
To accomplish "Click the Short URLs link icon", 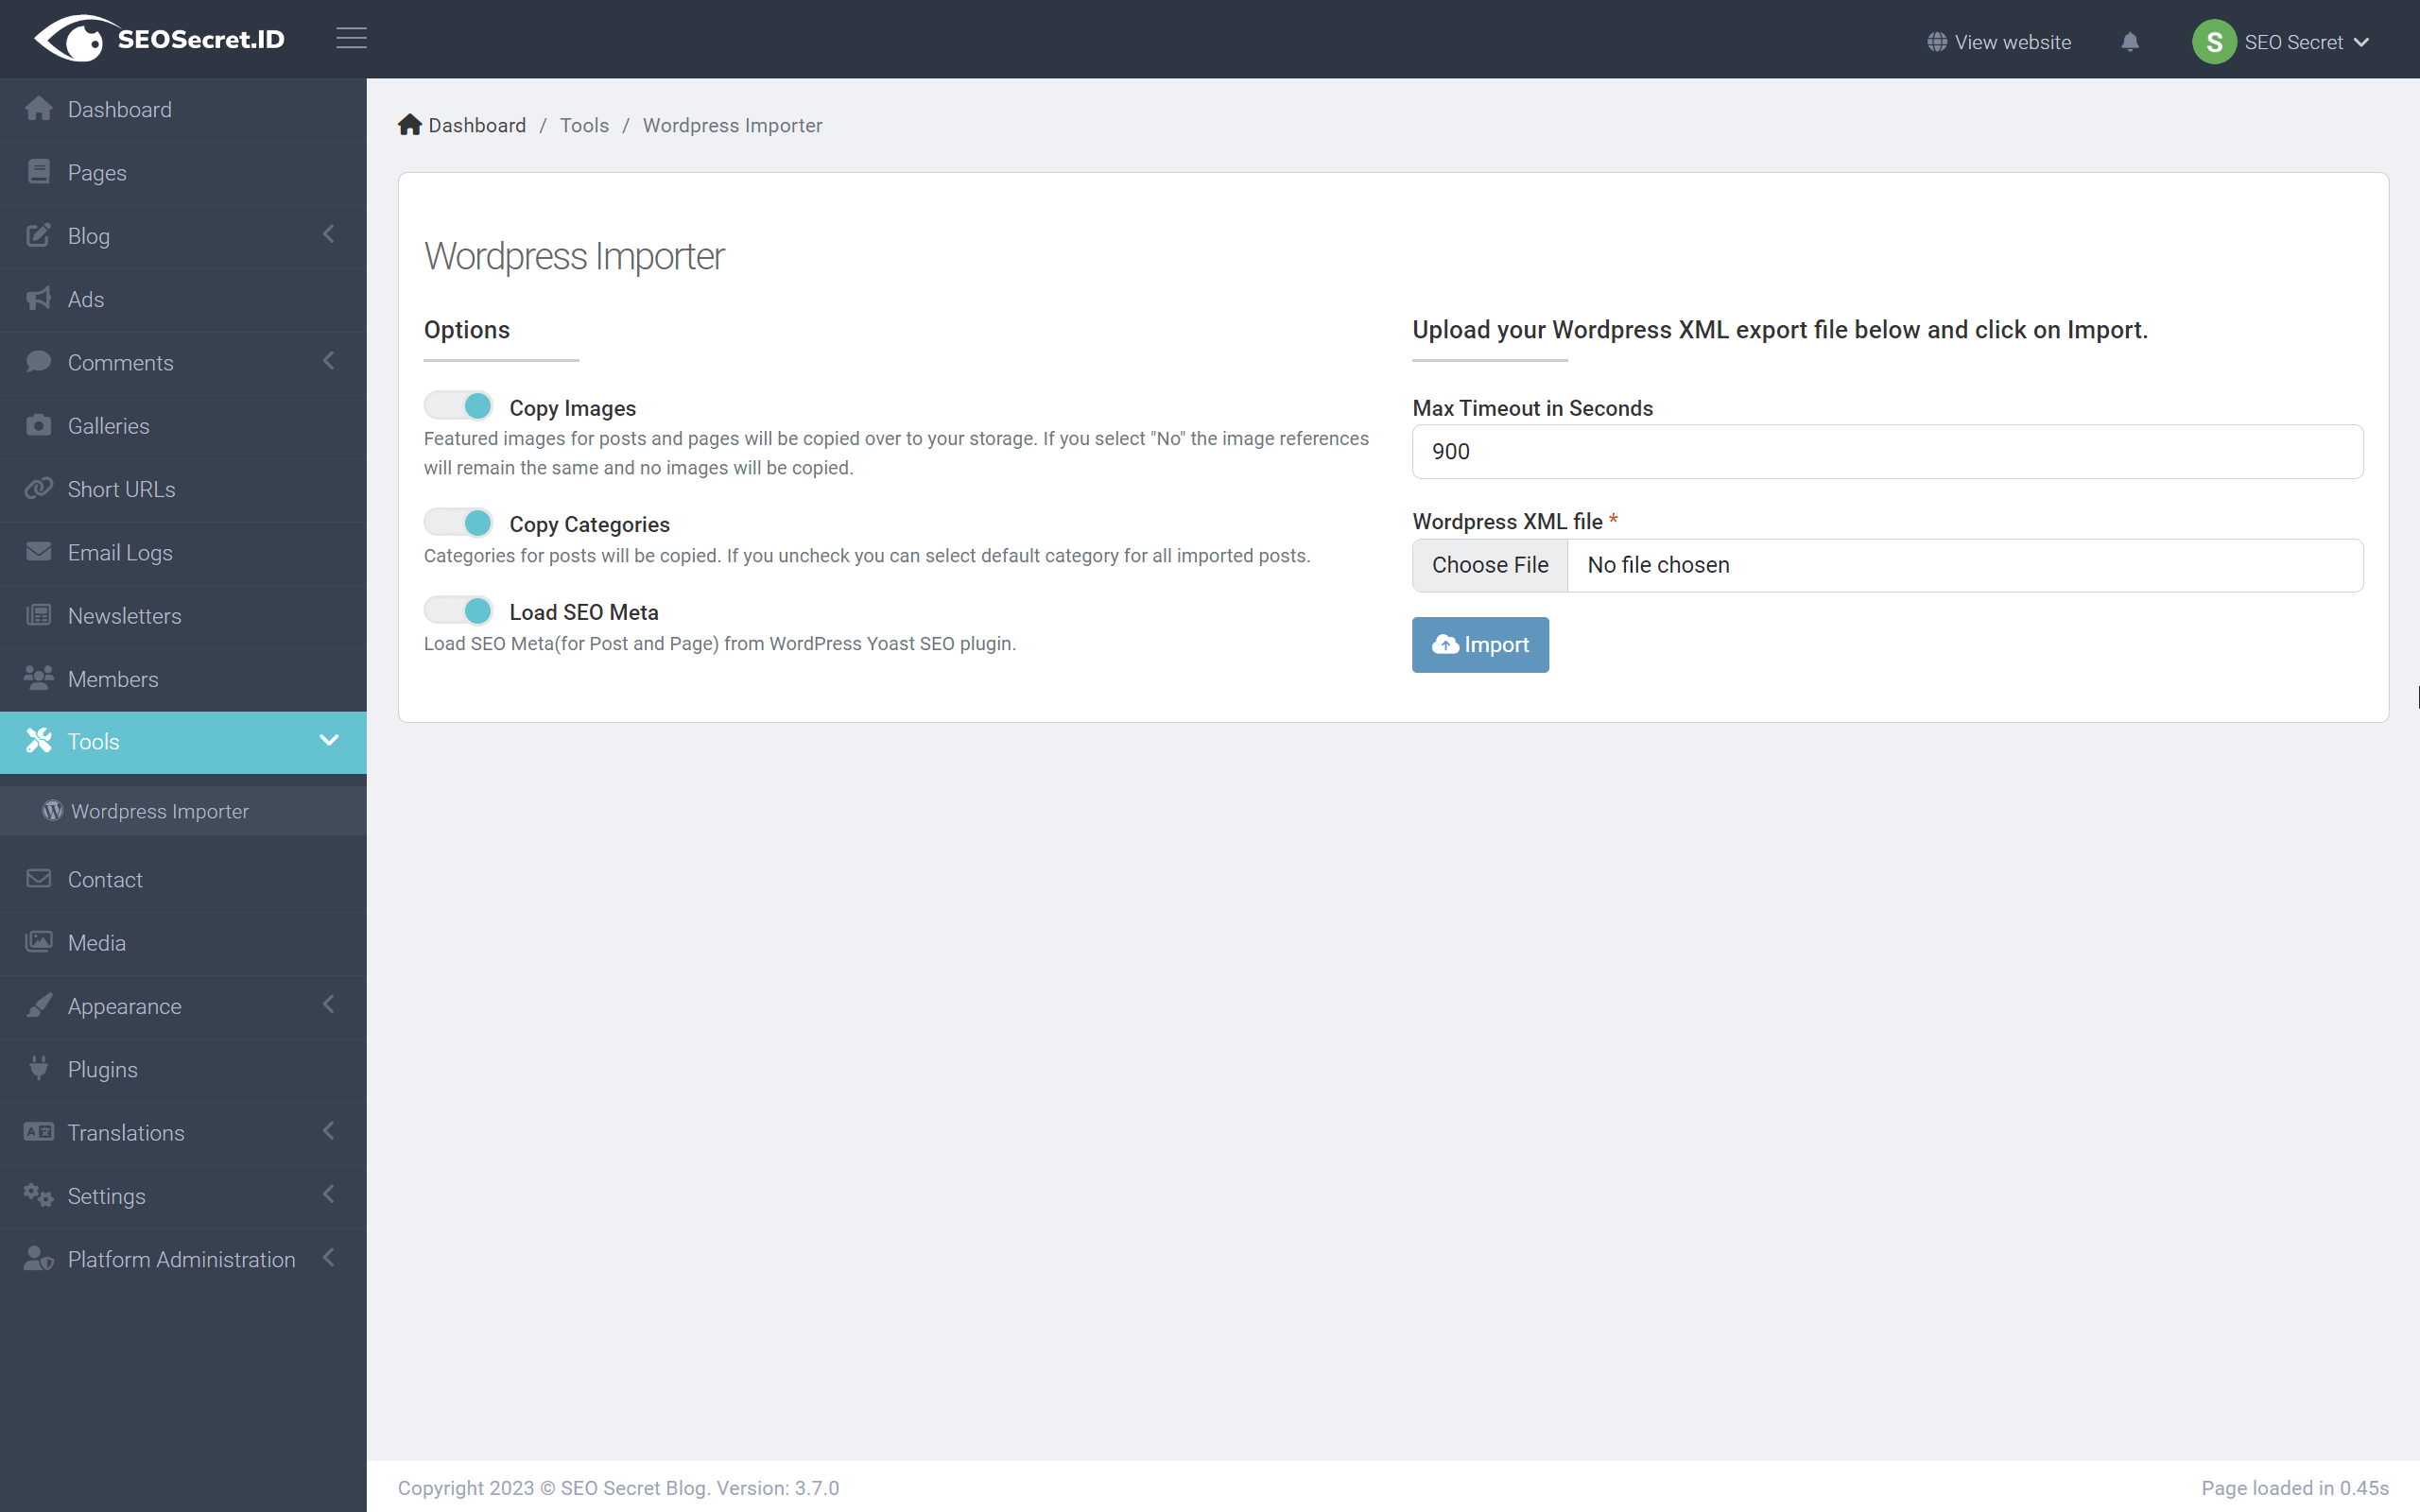I will pos(39,488).
